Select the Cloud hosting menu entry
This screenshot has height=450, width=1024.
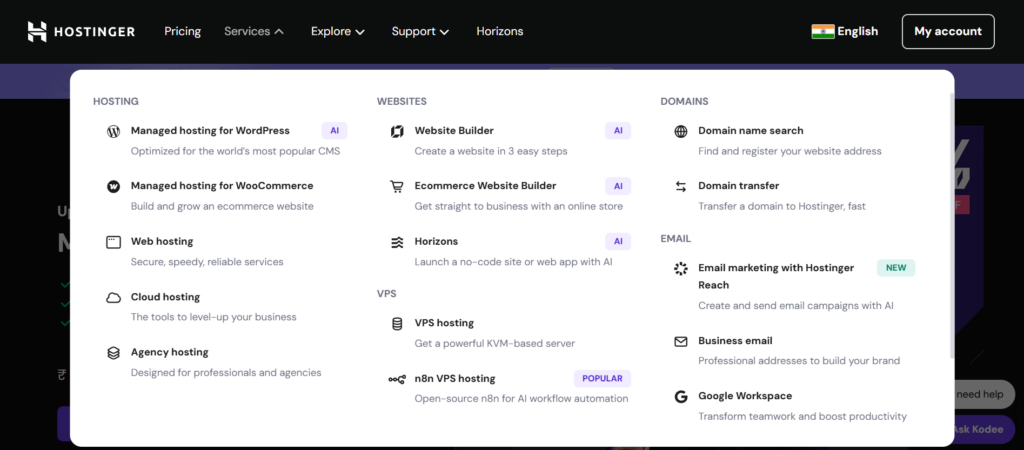click(x=166, y=297)
